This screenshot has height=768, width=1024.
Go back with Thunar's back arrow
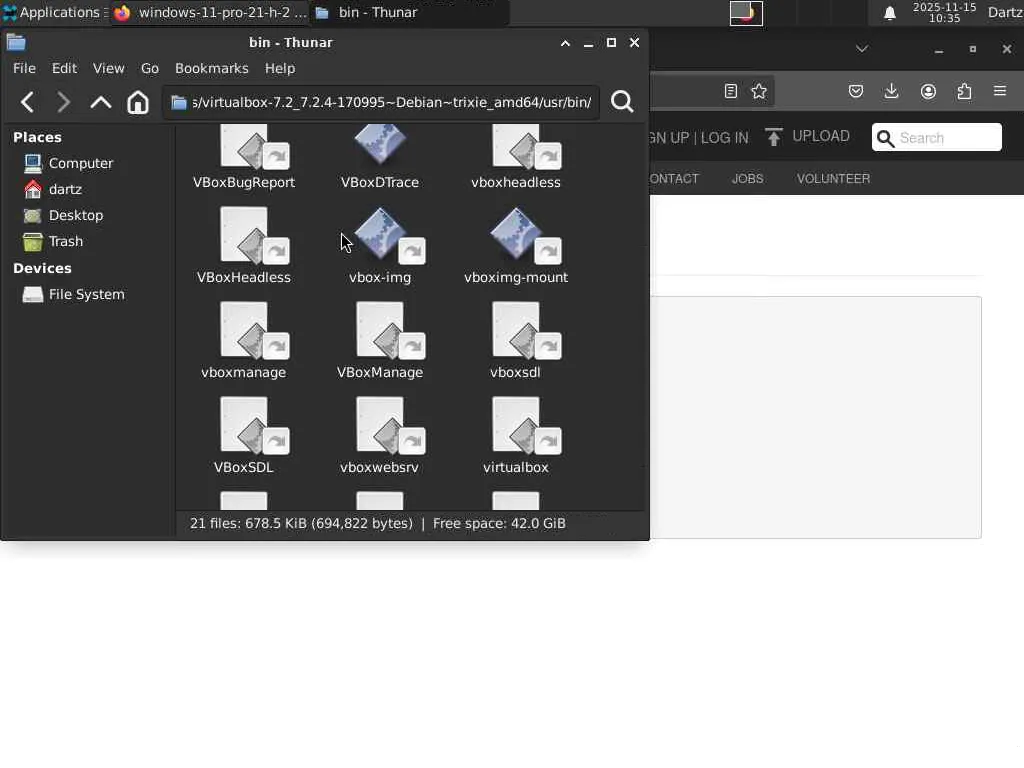point(27,102)
